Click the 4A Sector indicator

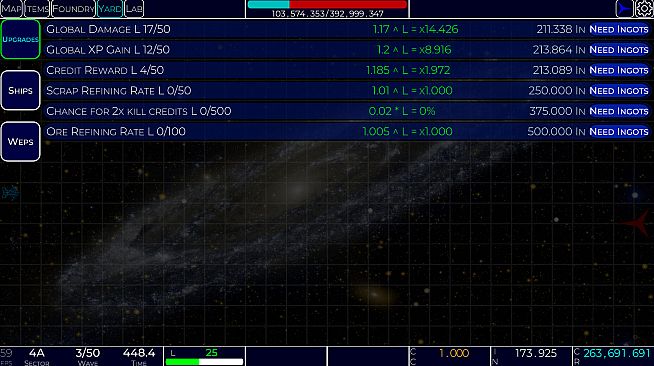37,357
